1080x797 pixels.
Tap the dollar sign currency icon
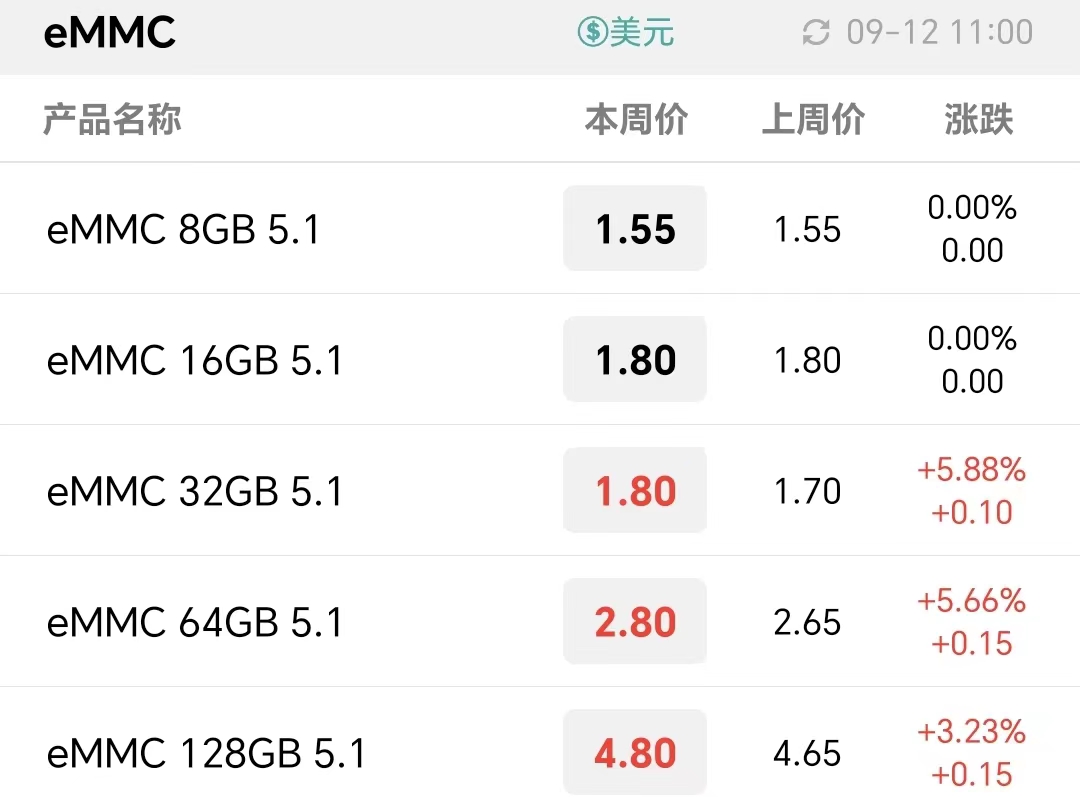click(x=592, y=32)
